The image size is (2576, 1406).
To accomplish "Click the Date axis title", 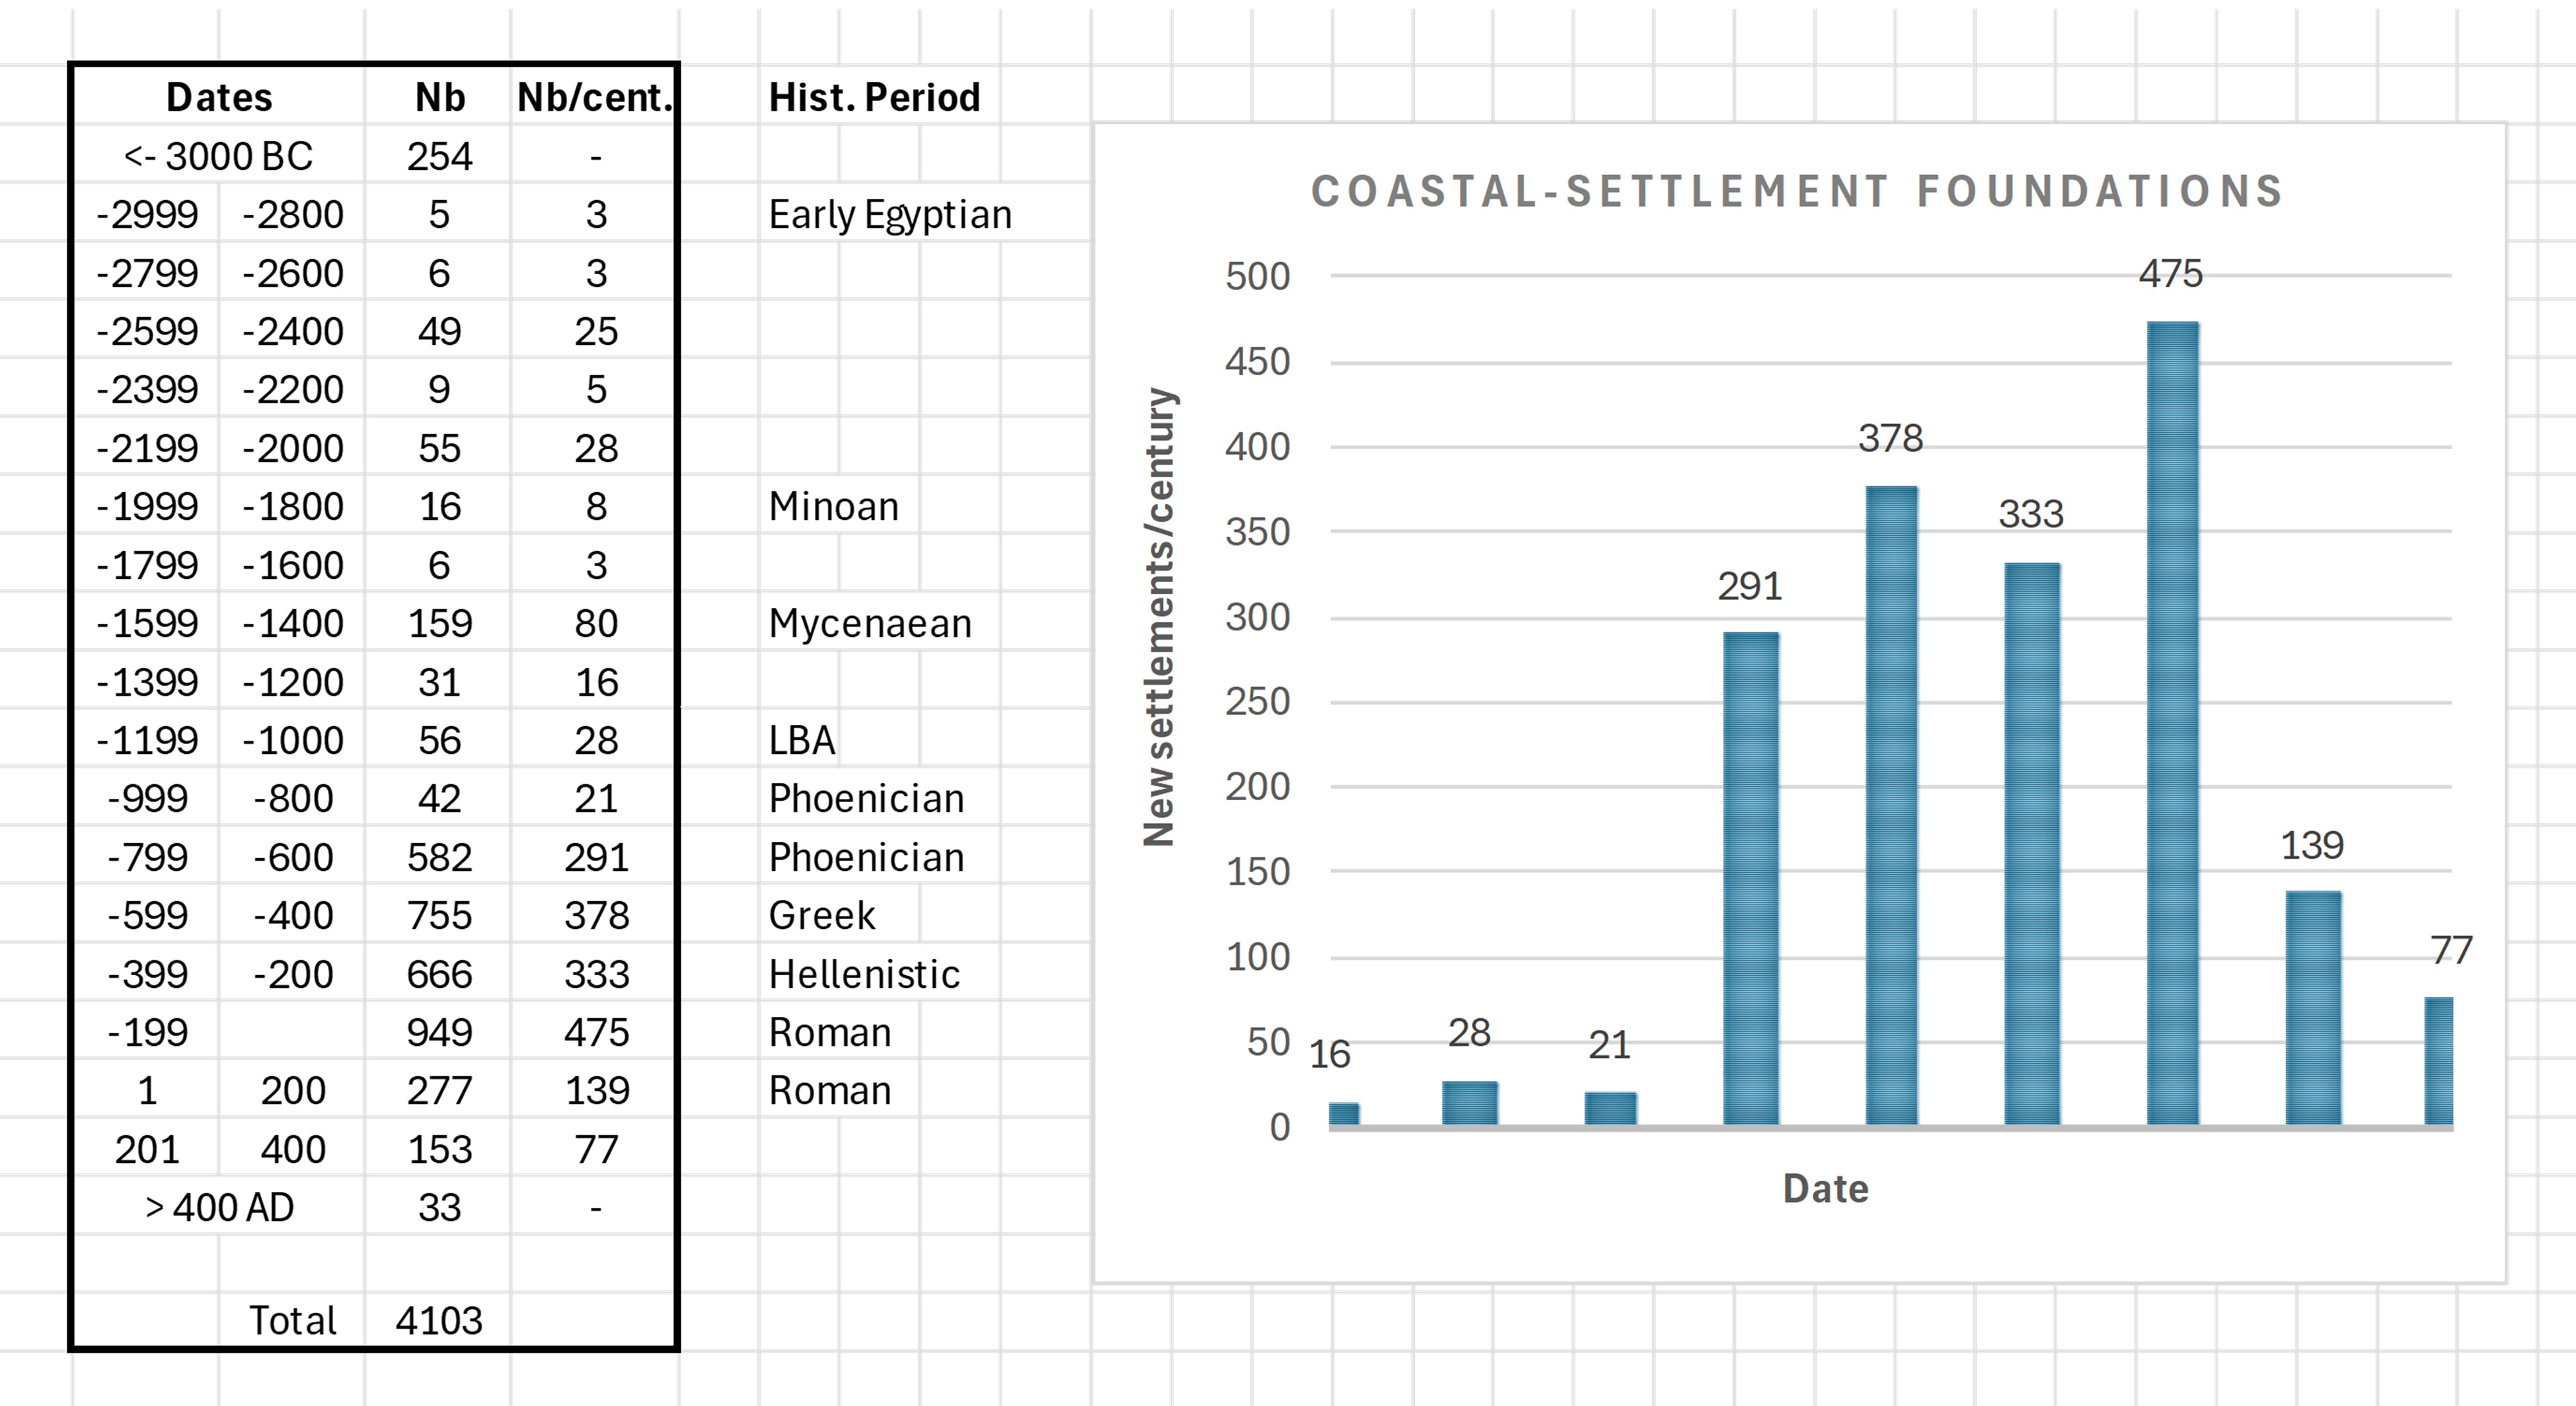I will click(1825, 1188).
